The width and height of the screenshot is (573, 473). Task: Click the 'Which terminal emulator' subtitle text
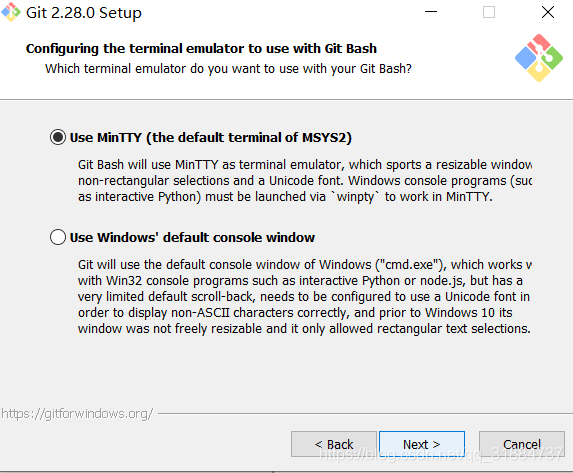pyautogui.click(x=228, y=69)
